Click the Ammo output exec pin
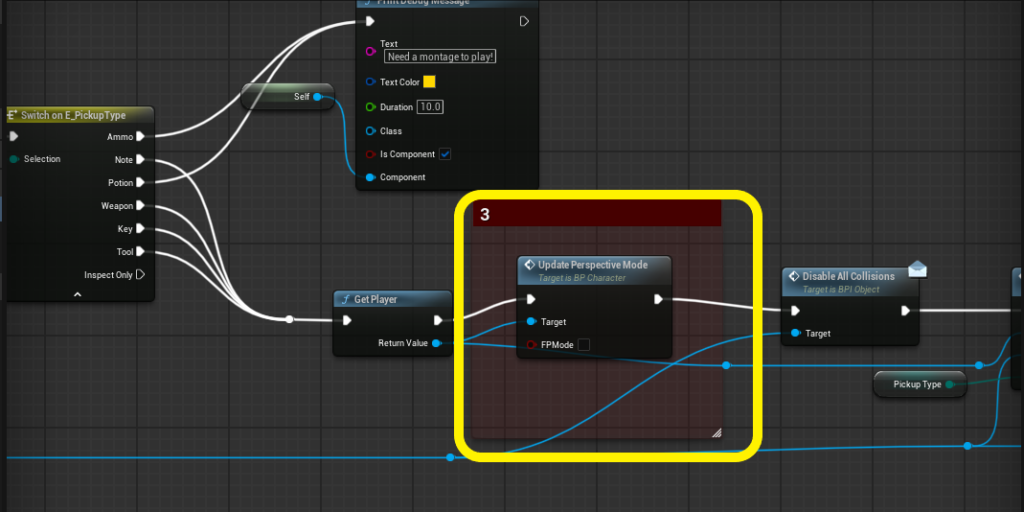This screenshot has width=1024, height=512. click(141, 136)
